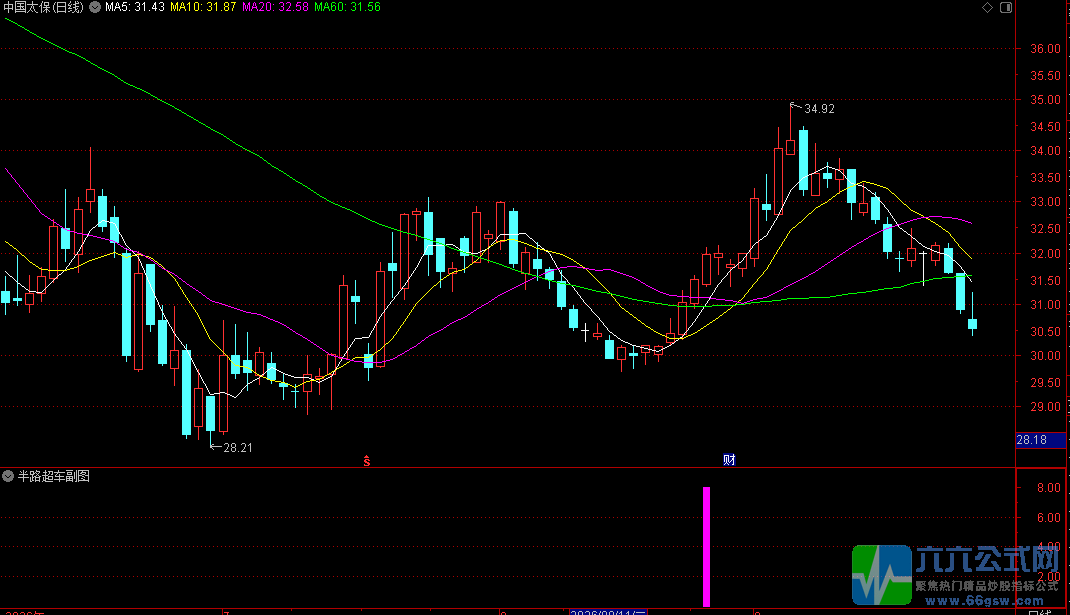Select the MA5: 31.43 indicator label
Viewport: 1070px width, 615px height.
point(134,7)
